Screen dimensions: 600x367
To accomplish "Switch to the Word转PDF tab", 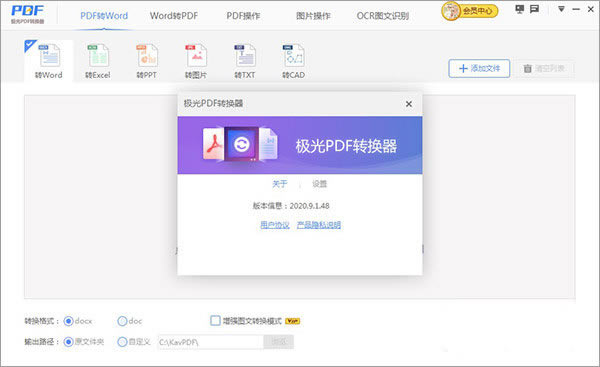I will [x=174, y=16].
